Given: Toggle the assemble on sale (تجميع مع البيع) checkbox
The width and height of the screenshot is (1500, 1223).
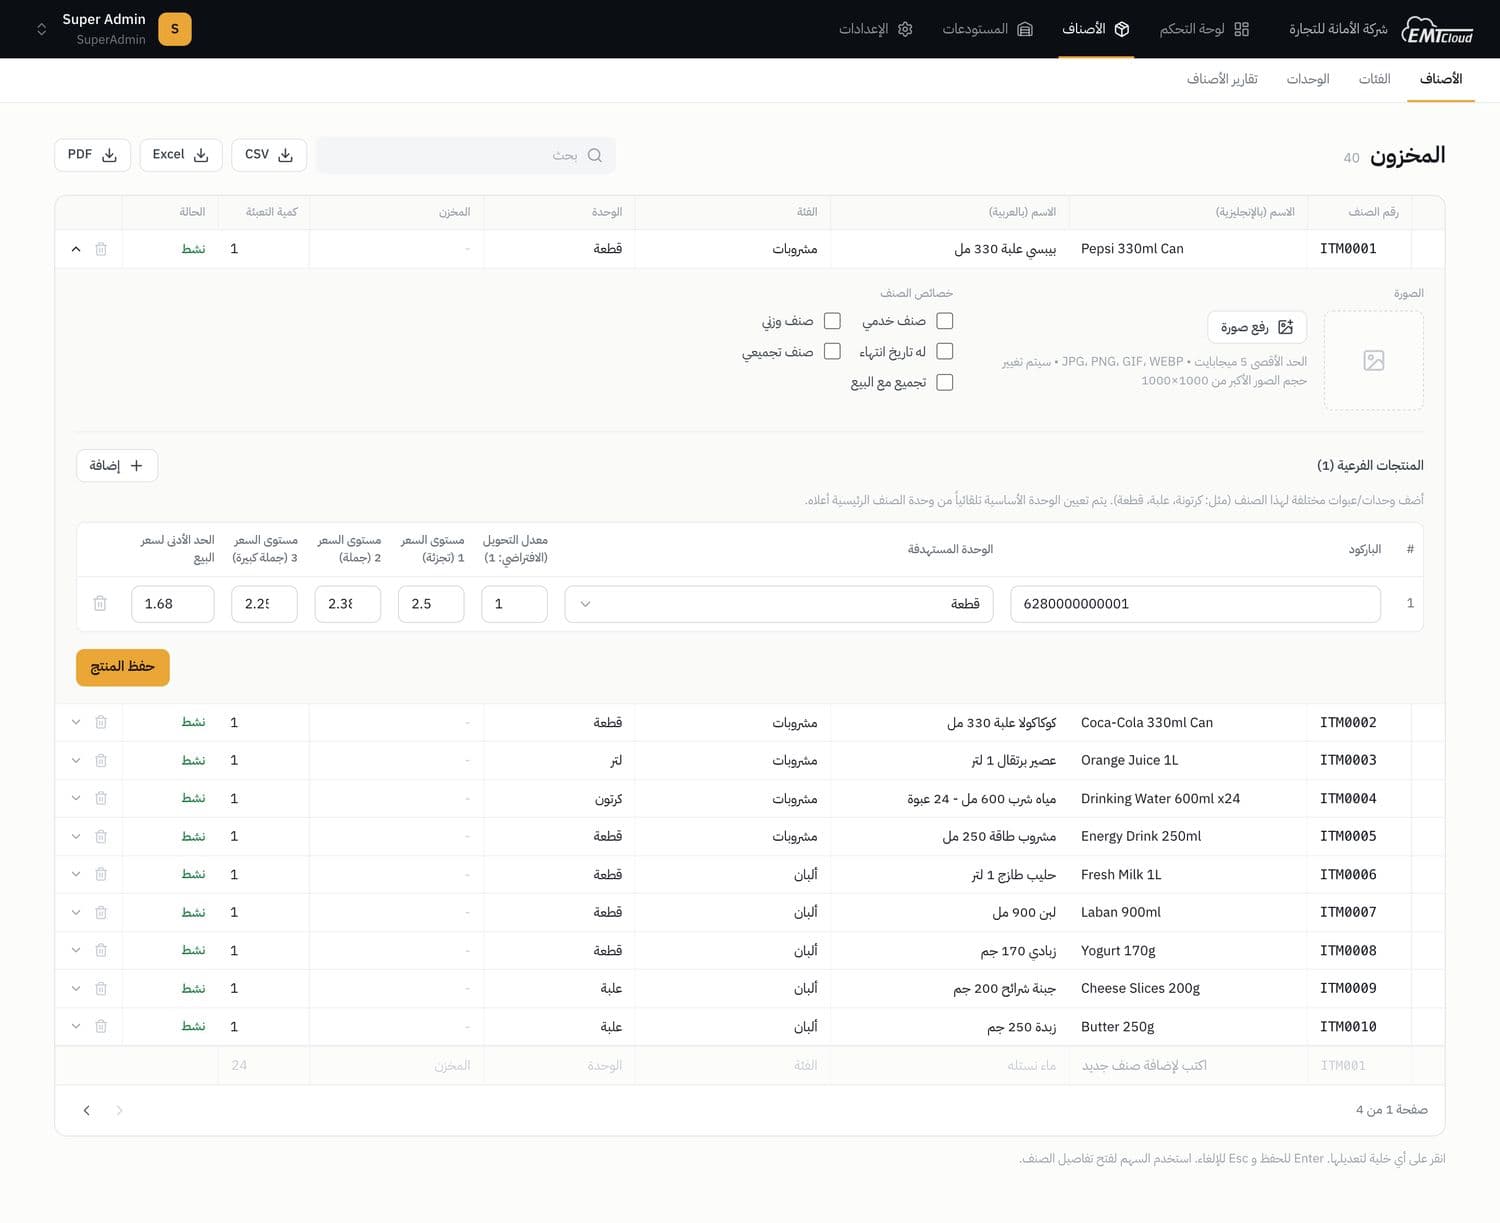Looking at the screenshot, I should 945,382.
